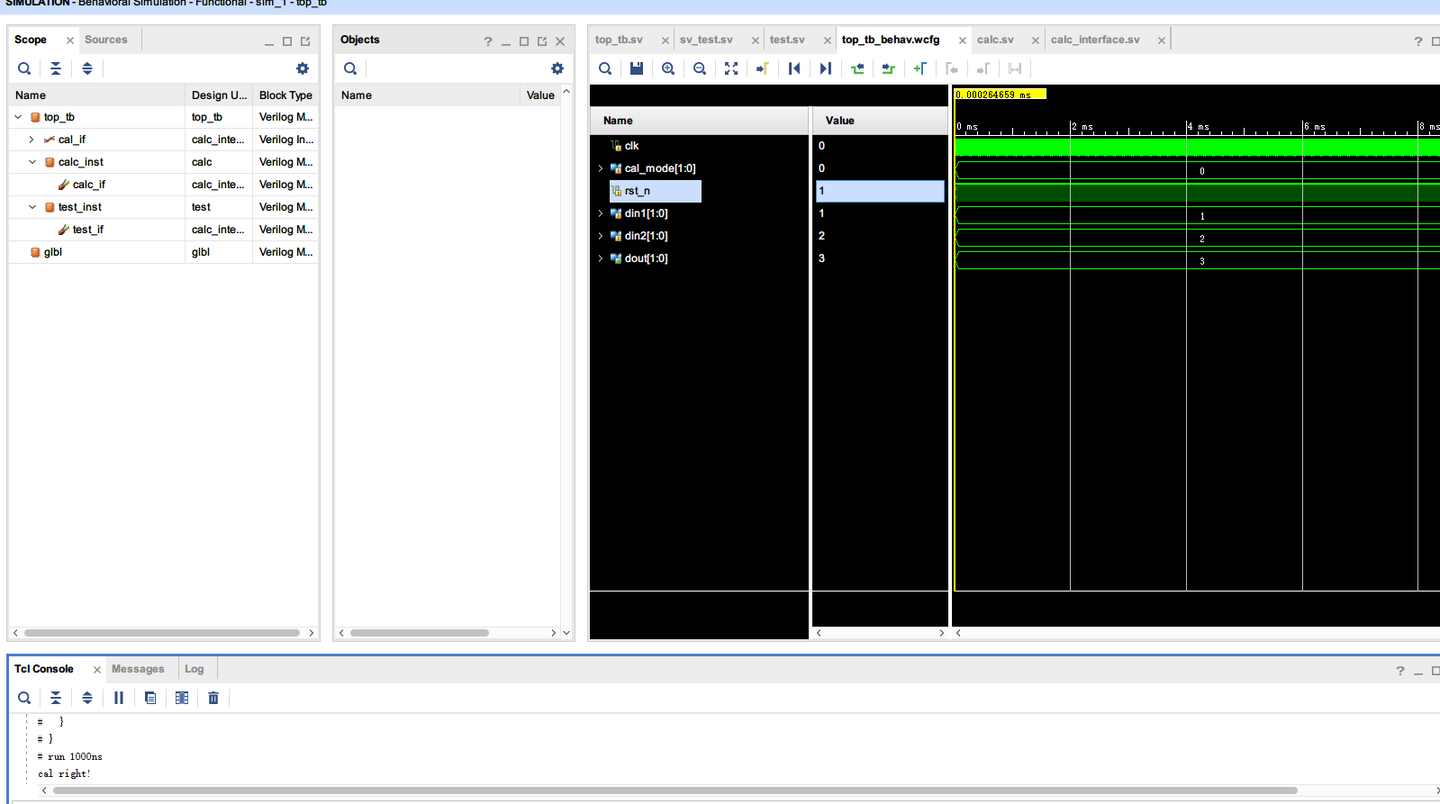Switch to the Sources panel

click(108, 39)
